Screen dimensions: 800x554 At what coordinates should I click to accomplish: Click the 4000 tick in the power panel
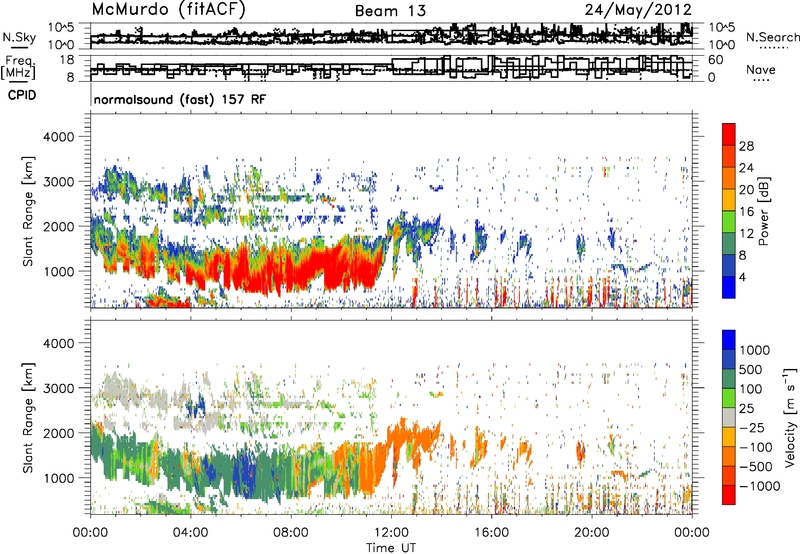[x=58, y=137]
